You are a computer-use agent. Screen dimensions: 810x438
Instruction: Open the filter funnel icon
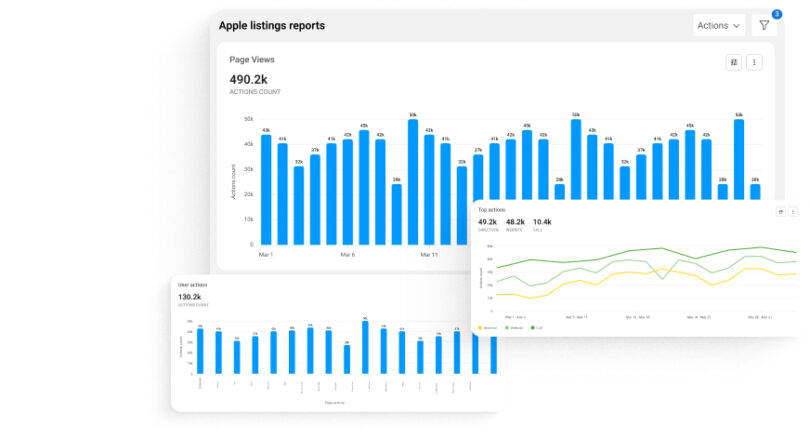(x=764, y=25)
